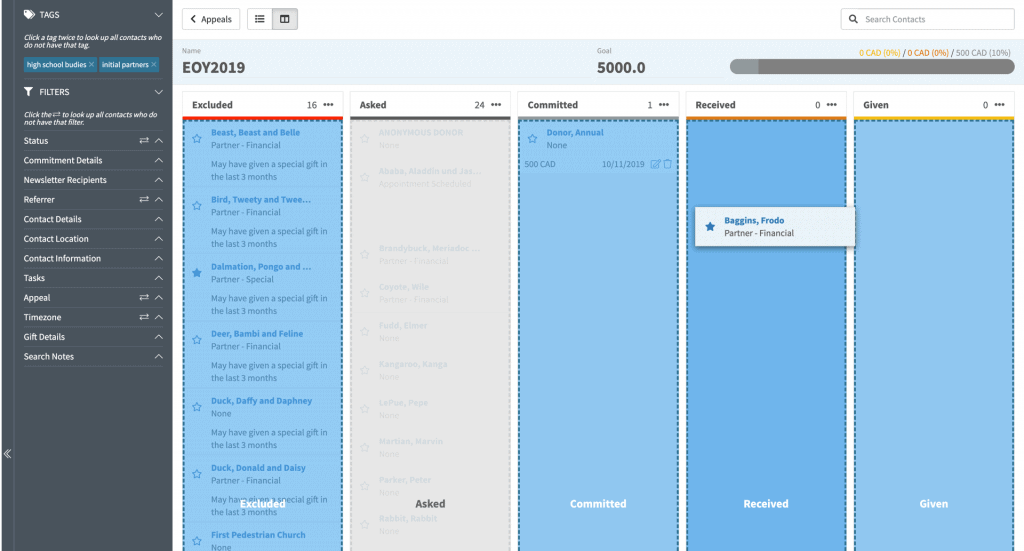Star the Beast, Beast and Belle contact
The width and height of the screenshot is (1024, 551).
197,138
